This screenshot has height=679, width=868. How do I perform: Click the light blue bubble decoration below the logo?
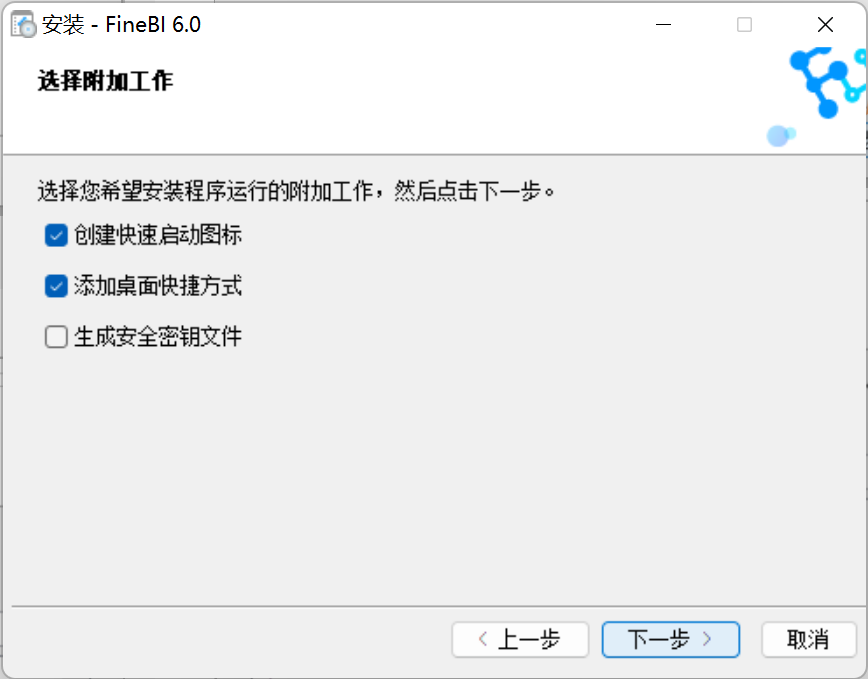[x=781, y=136]
